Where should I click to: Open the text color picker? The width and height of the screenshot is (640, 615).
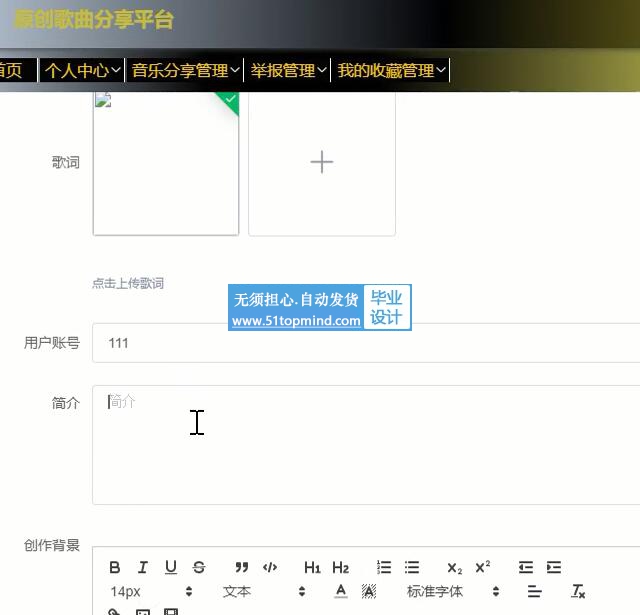(341, 592)
